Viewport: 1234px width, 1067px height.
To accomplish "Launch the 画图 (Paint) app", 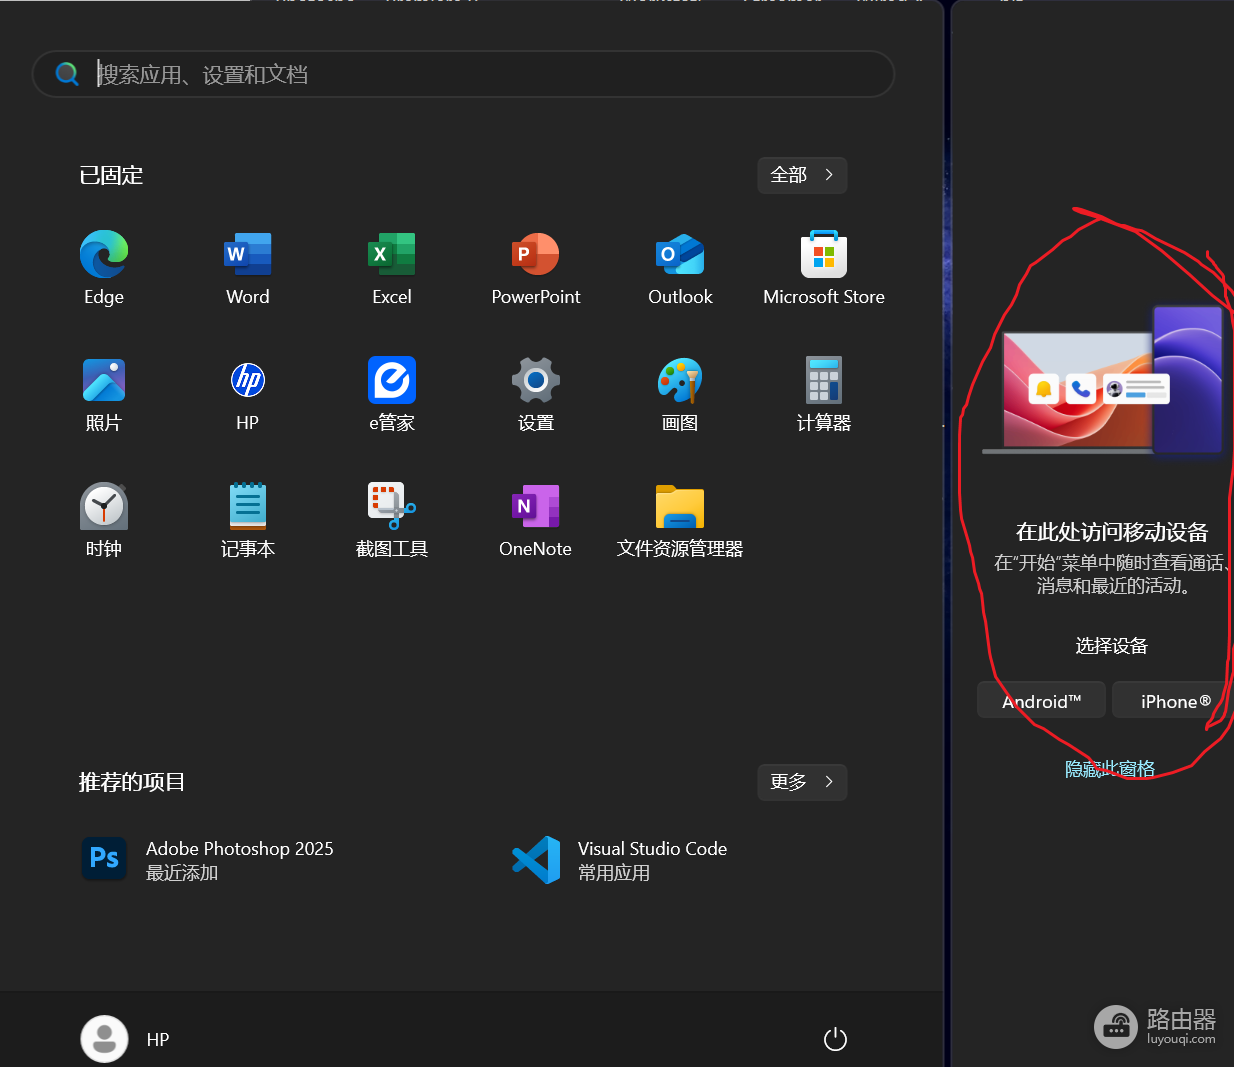I will click(x=680, y=380).
